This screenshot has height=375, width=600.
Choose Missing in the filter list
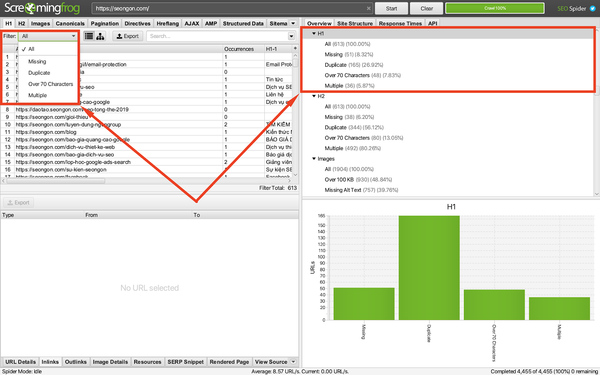click(x=37, y=61)
